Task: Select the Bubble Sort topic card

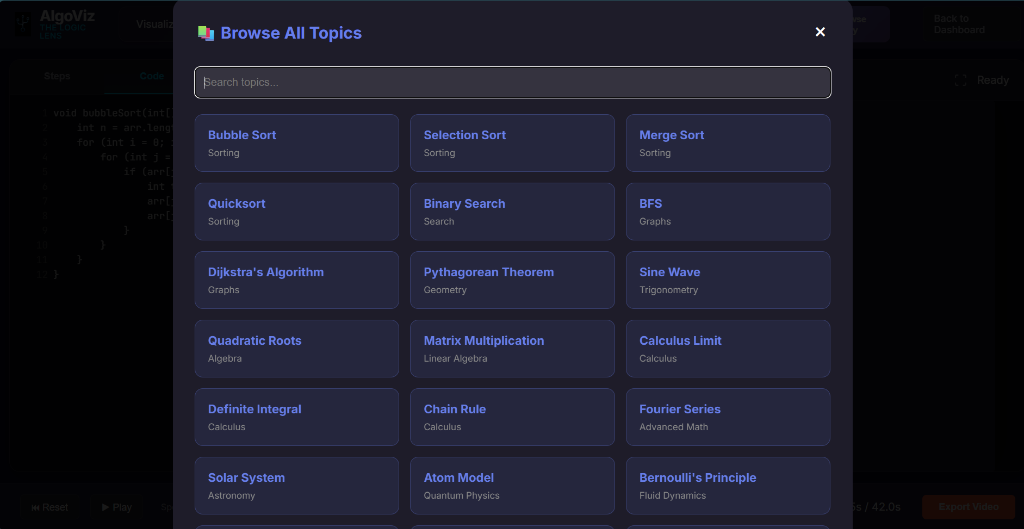Action: (296, 143)
